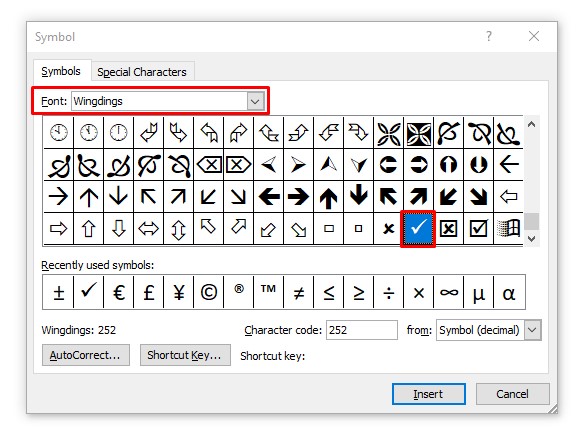Pick the registered trademark ® from recently used
Image resolution: width=577 pixels, height=436 pixels.
pos(238,292)
